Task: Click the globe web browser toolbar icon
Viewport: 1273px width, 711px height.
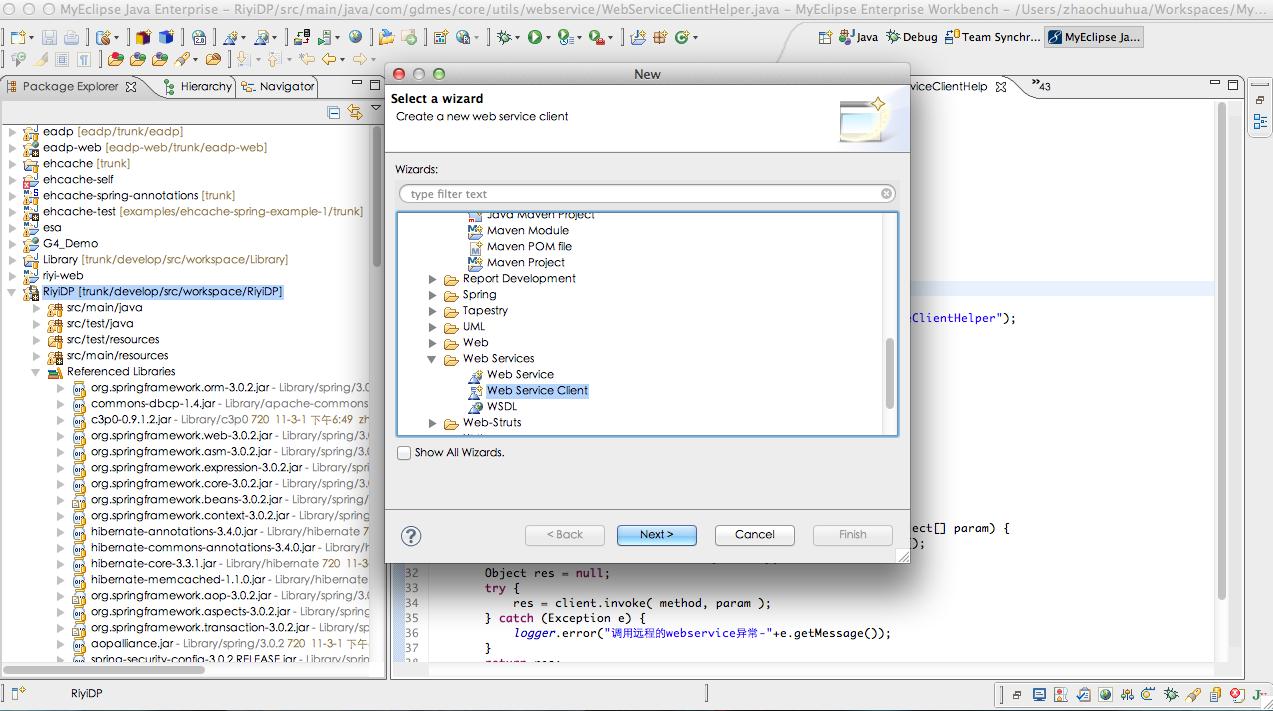Action: pos(356,37)
